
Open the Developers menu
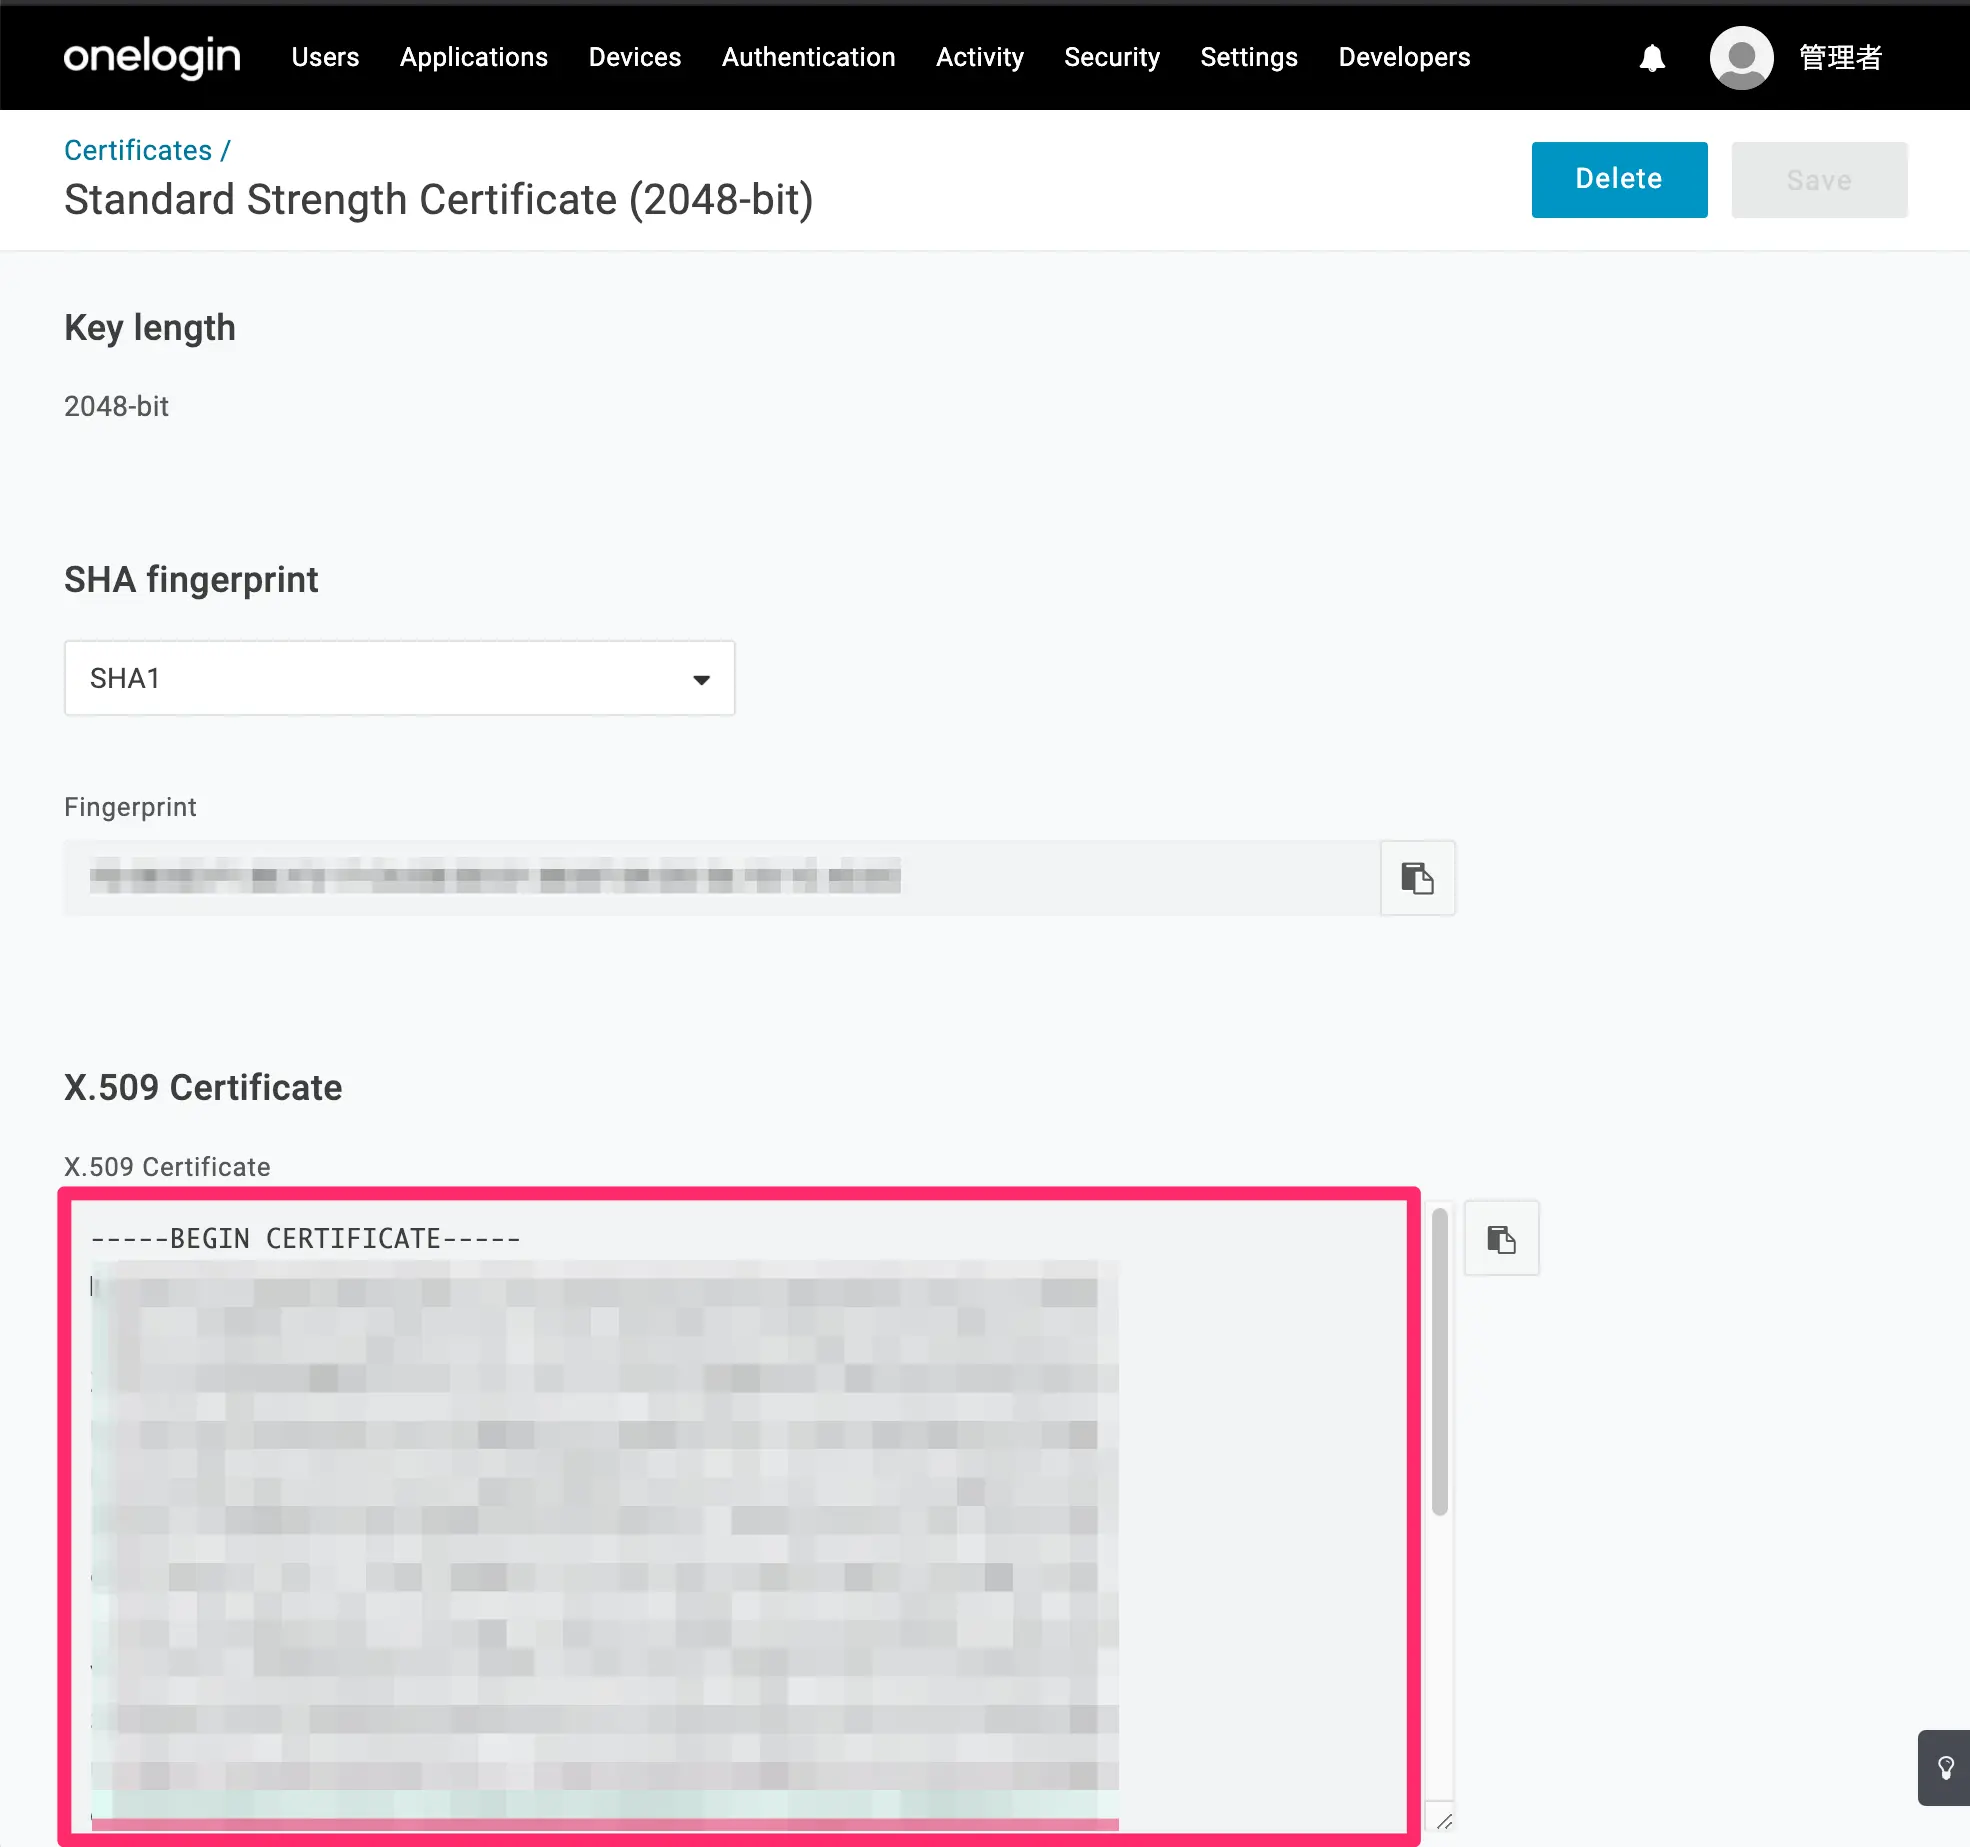pyautogui.click(x=1404, y=57)
